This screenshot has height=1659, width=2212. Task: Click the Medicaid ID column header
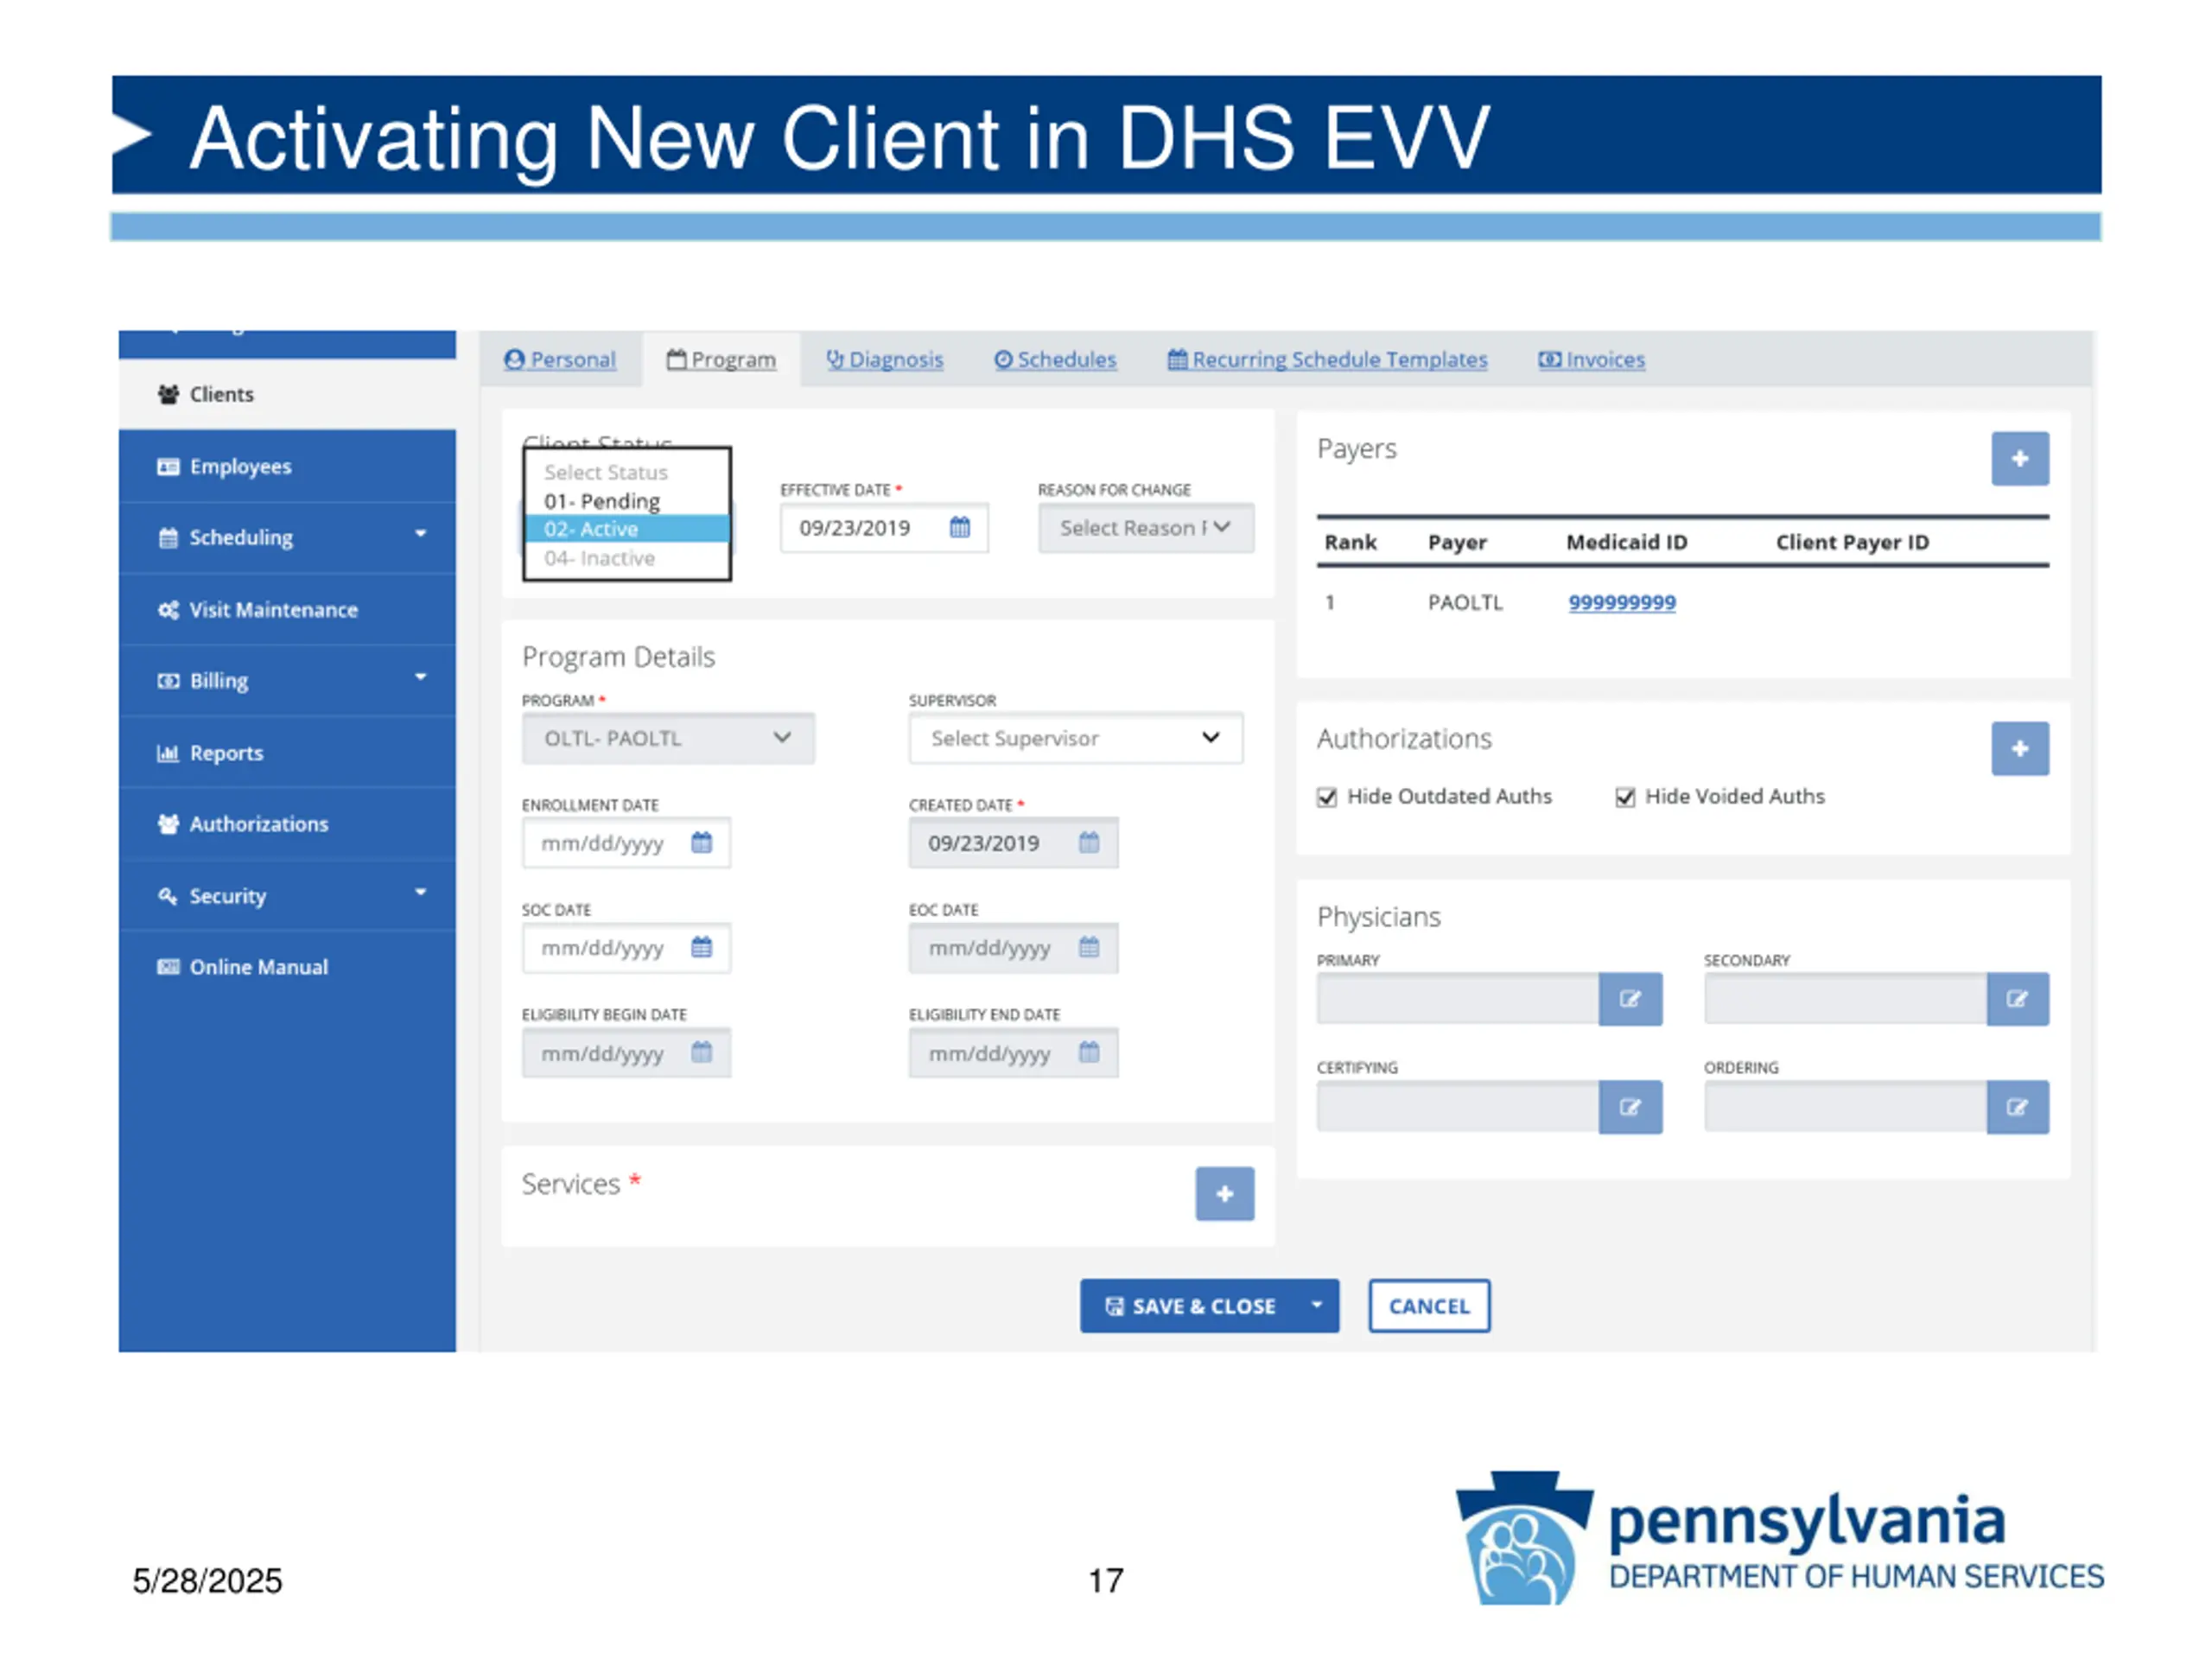click(x=1626, y=542)
